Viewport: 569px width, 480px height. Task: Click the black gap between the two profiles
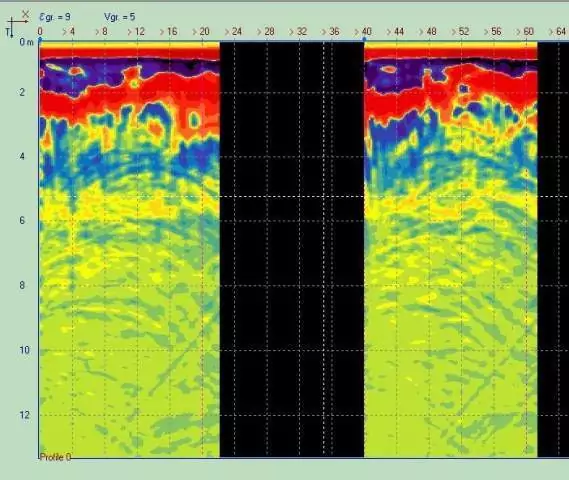click(292, 250)
